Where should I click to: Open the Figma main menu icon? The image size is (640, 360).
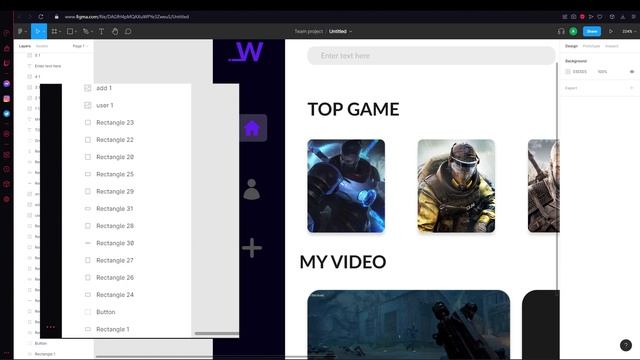(x=20, y=31)
